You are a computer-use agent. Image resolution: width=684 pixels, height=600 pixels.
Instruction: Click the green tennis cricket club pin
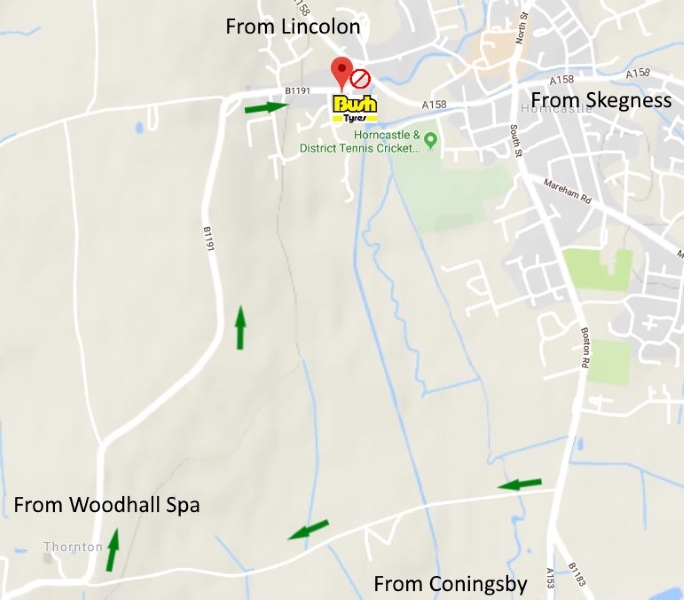[431, 141]
